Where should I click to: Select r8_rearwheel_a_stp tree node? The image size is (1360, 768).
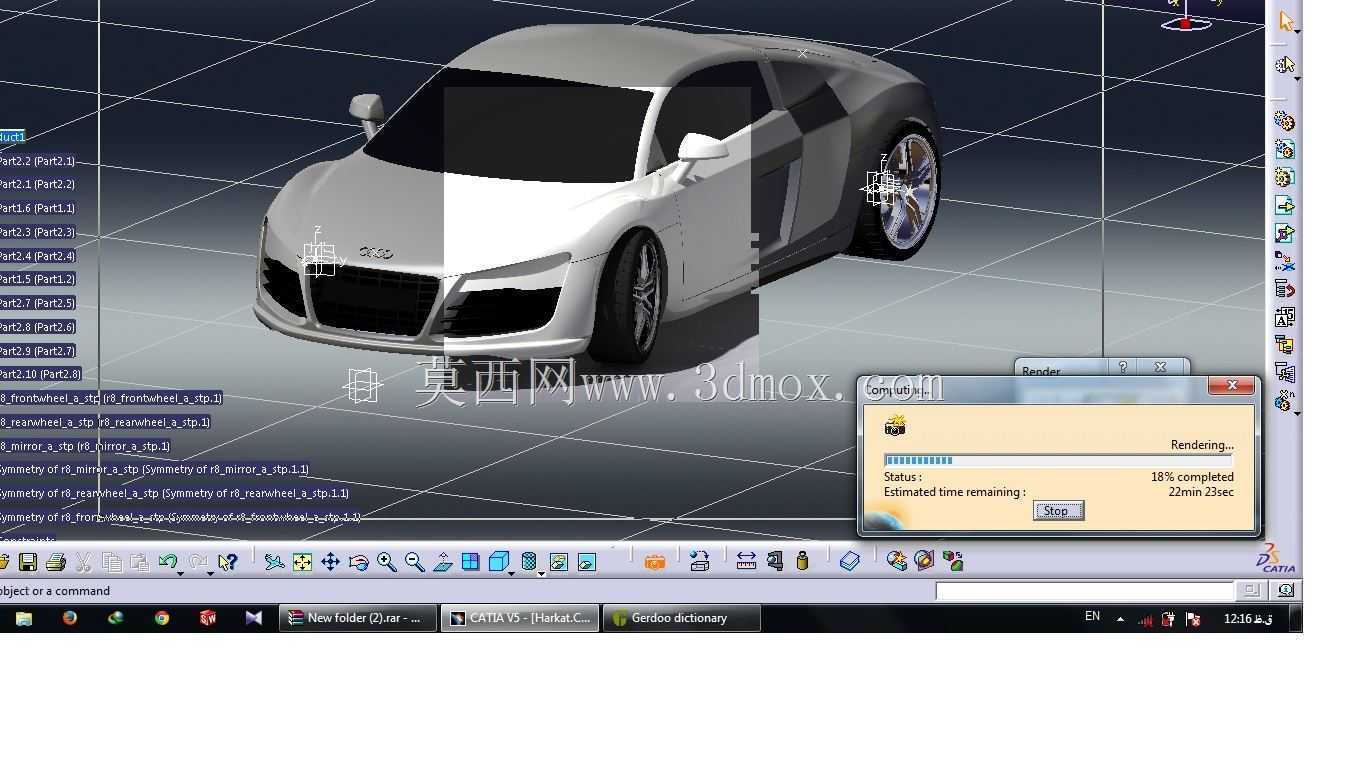(x=105, y=422)
